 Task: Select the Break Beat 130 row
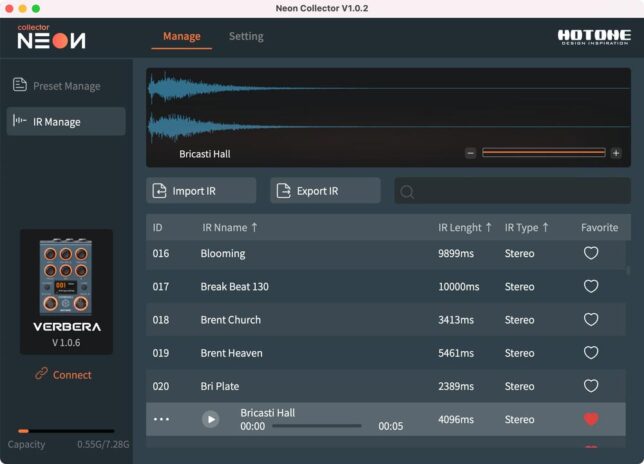click(386, 287)
